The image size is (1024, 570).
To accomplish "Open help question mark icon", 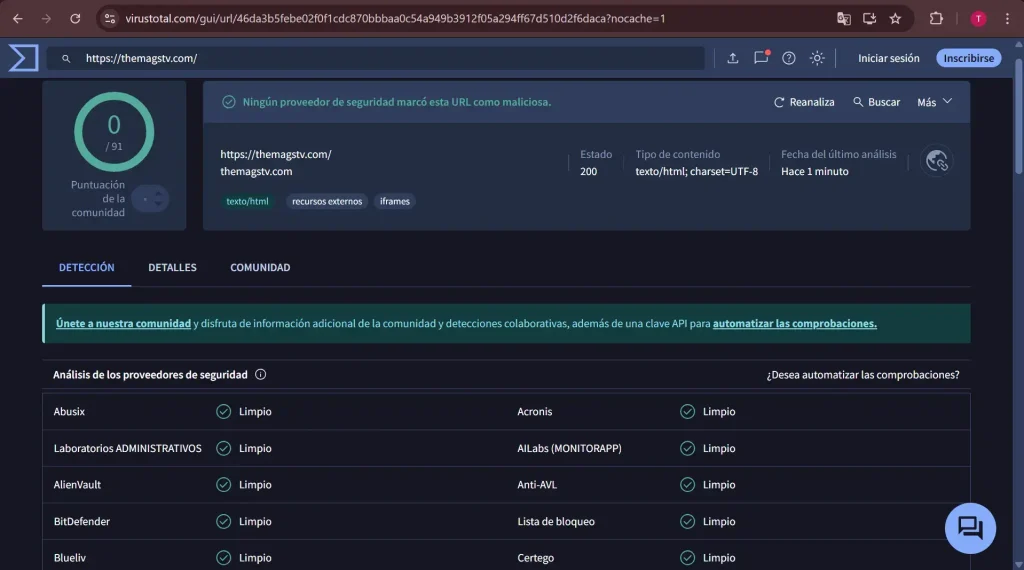I will point(789,58).
